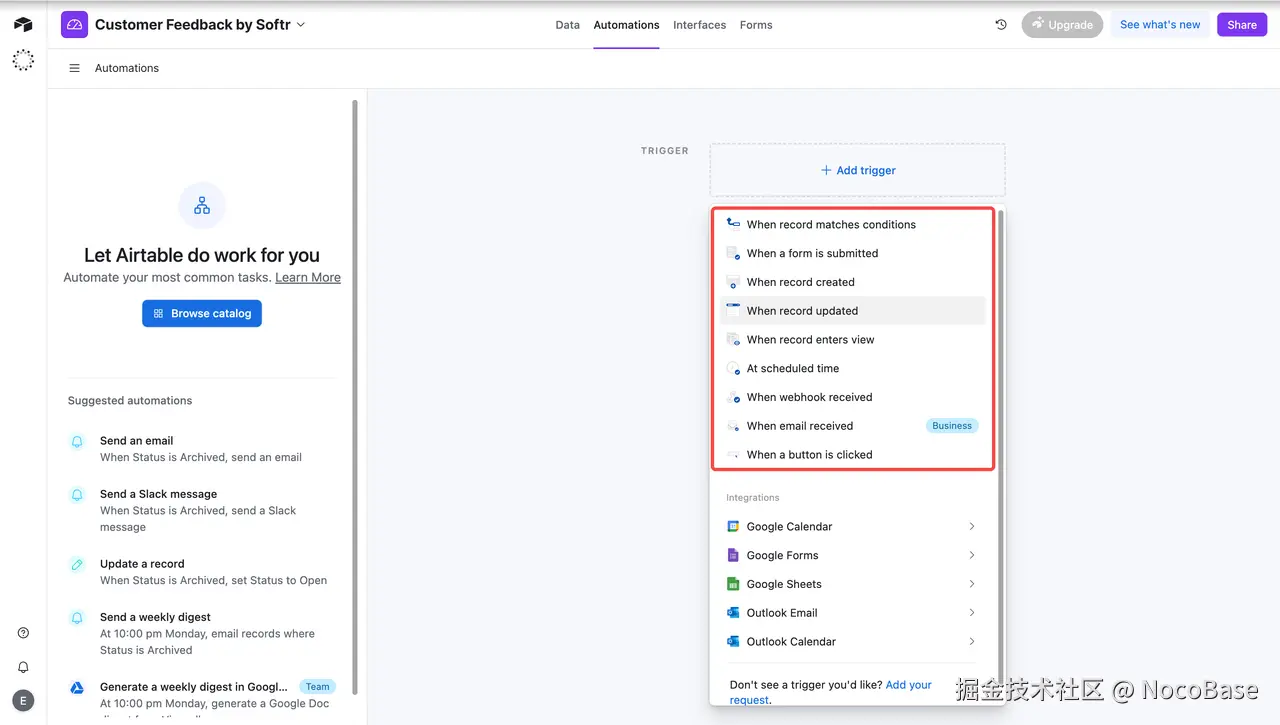Click the Browse catalog button
Screen dimensions: 1280x725
pyautogui.click(x=202, y=313)
